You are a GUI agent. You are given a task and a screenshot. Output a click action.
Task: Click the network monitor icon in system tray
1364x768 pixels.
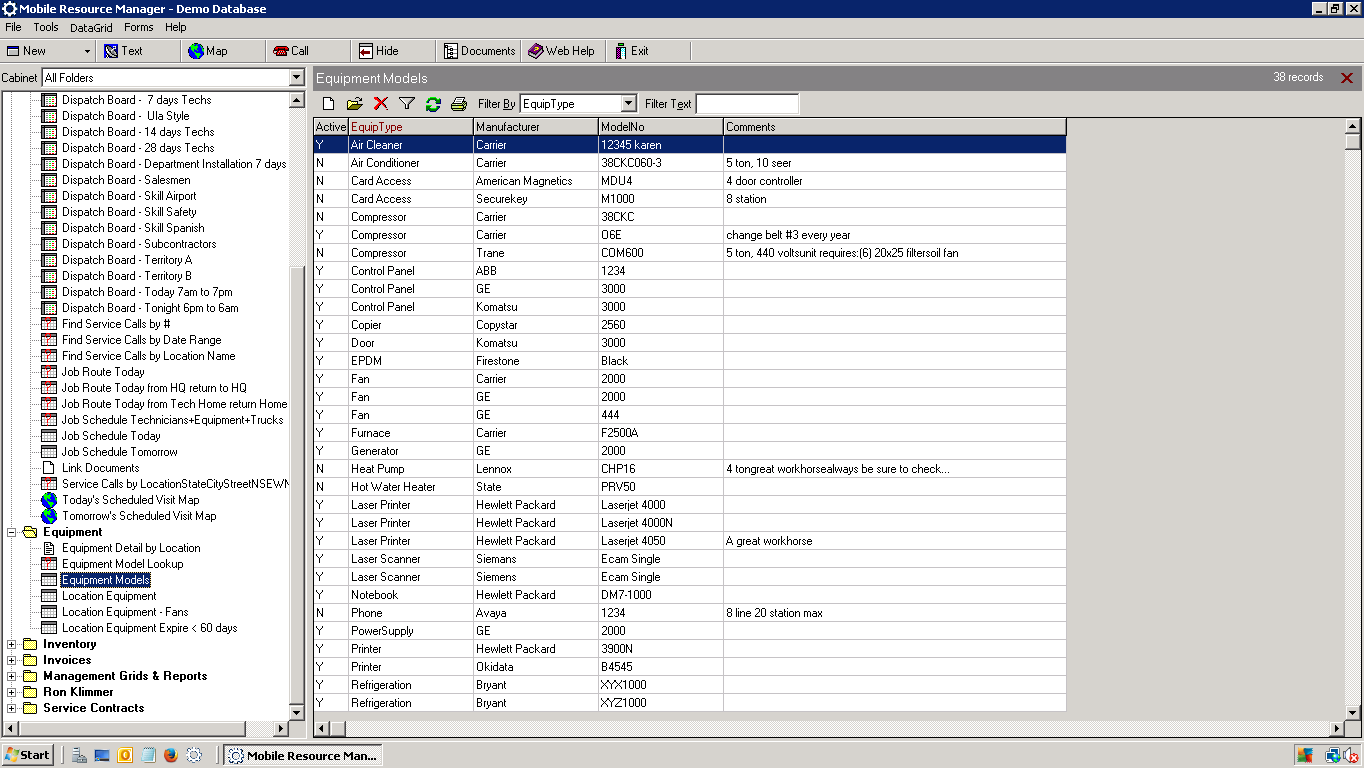1333,756
